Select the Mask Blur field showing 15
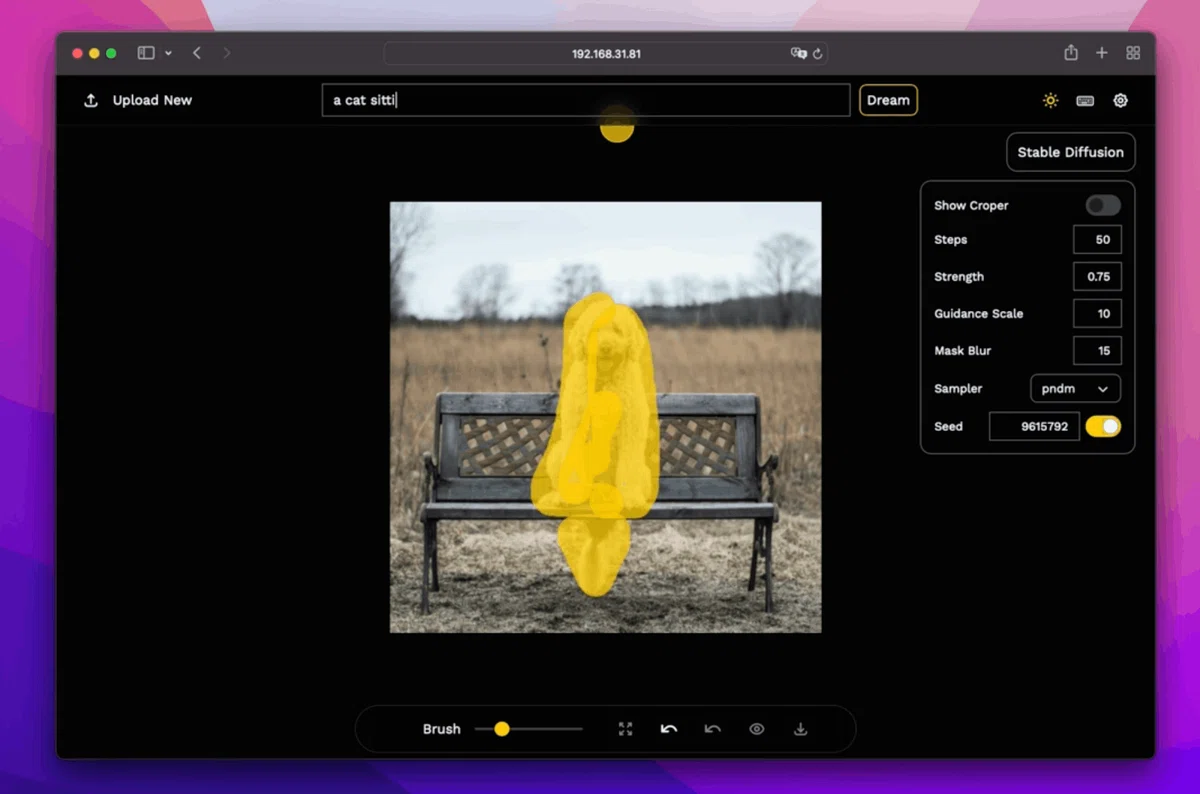The image size is (1200, 794). [1097, 351]
